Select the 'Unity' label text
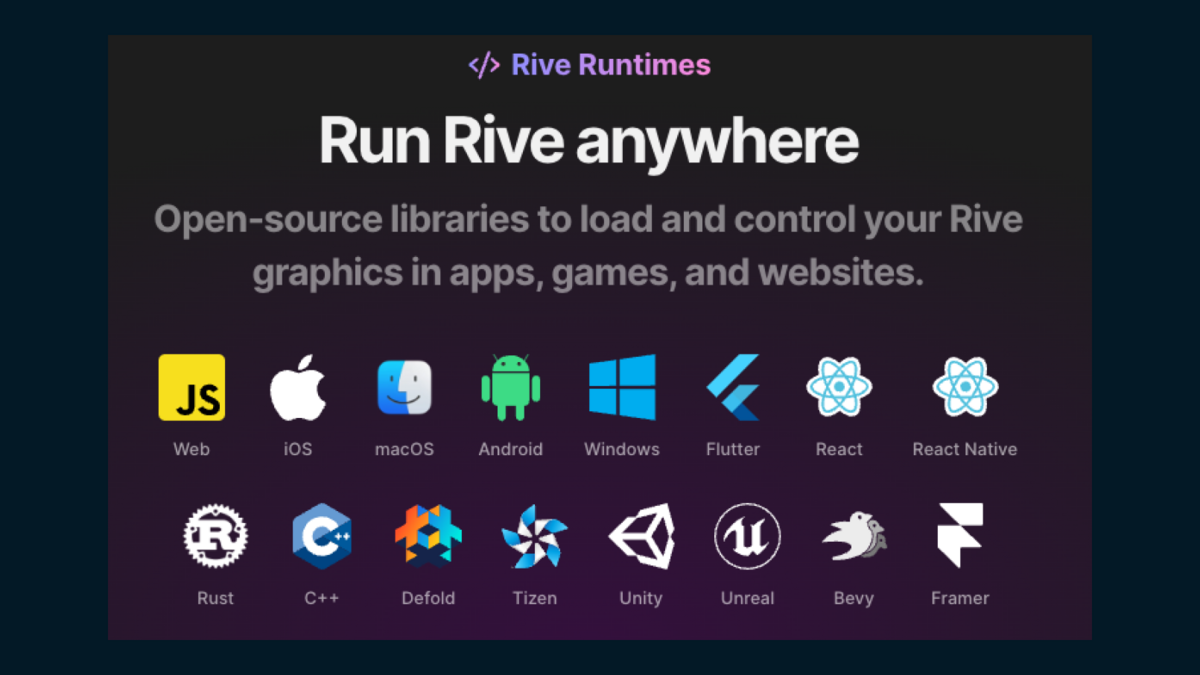 click(x=641, y=598)
